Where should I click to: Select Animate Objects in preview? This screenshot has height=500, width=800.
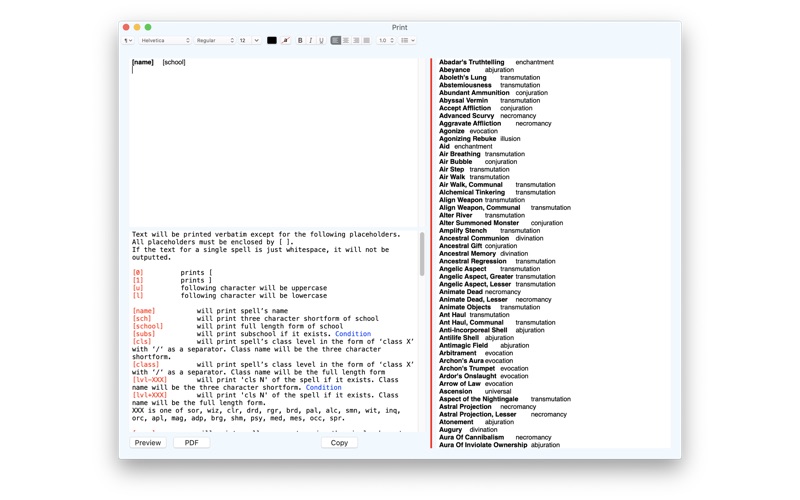coord(465,307)
